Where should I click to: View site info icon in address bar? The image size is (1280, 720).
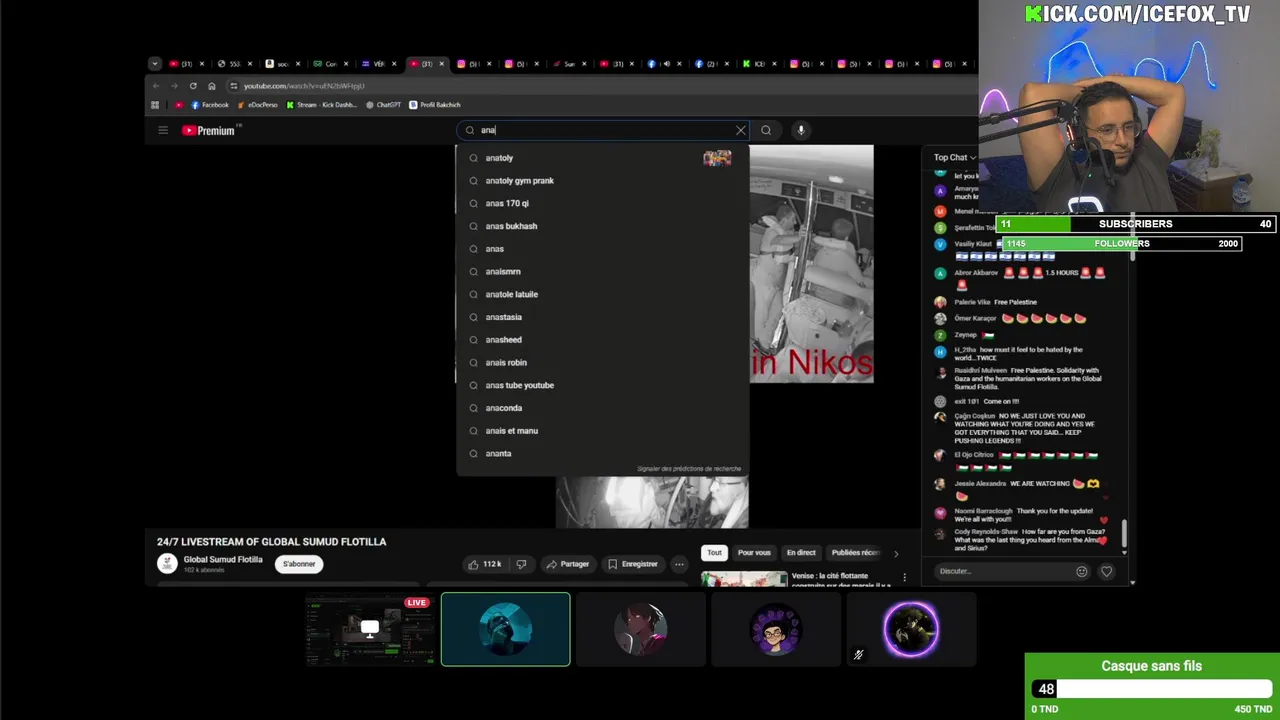coord(233,86)
